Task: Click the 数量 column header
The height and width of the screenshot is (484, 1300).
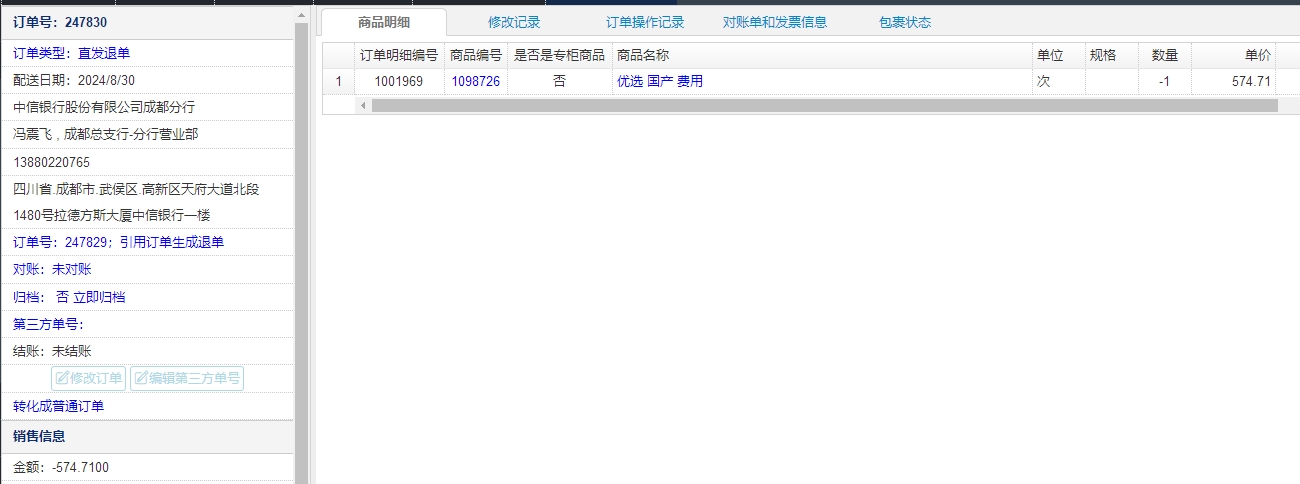Action: click(x=1164, y=56)
